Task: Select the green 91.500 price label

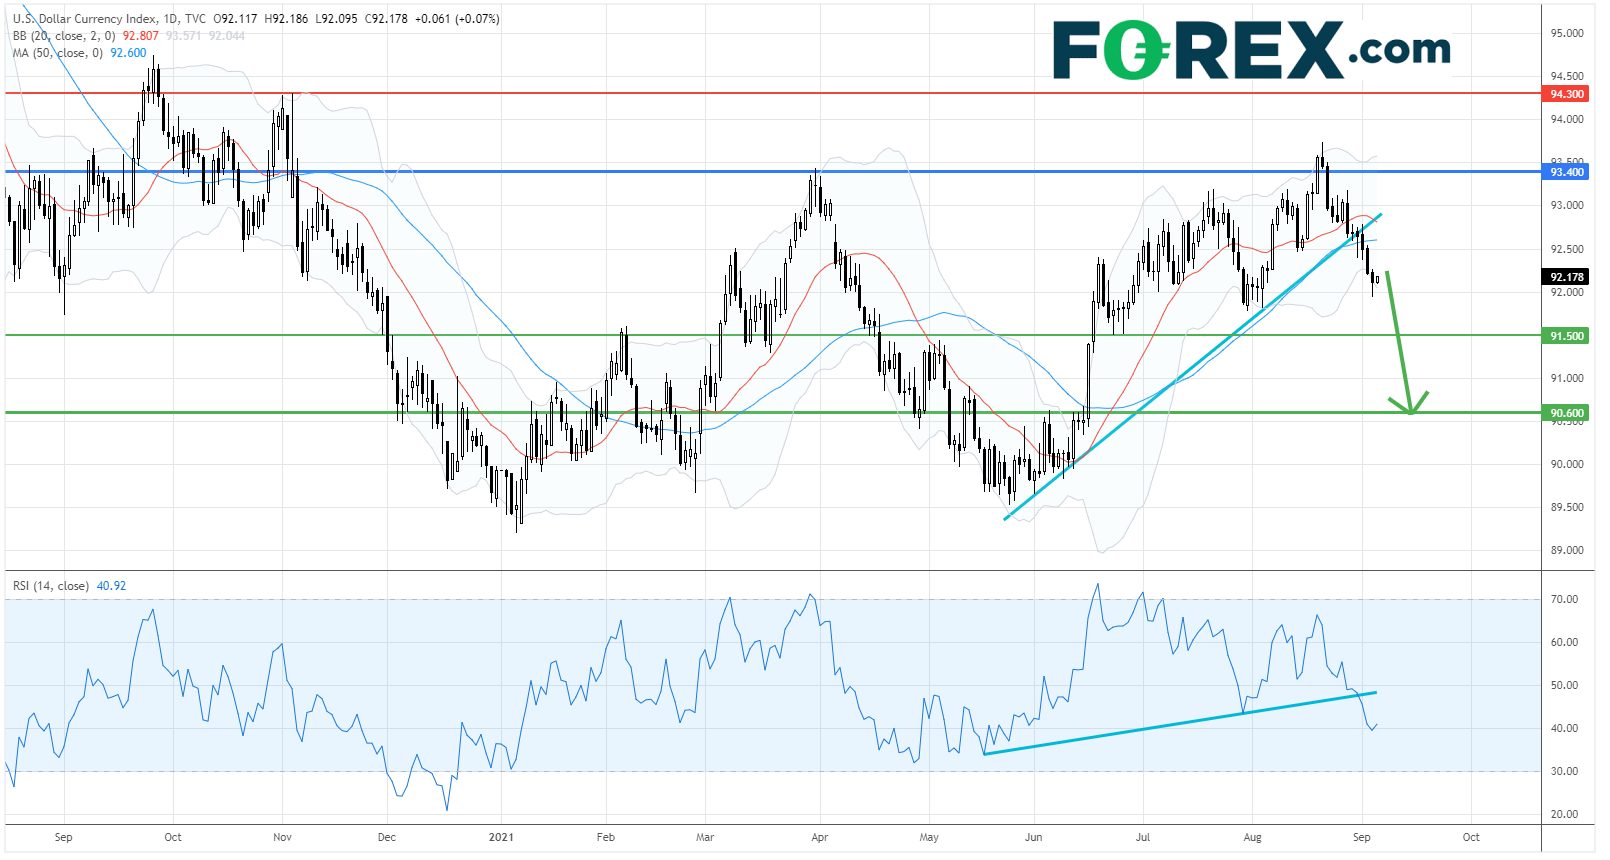Action: [1566, 336]
